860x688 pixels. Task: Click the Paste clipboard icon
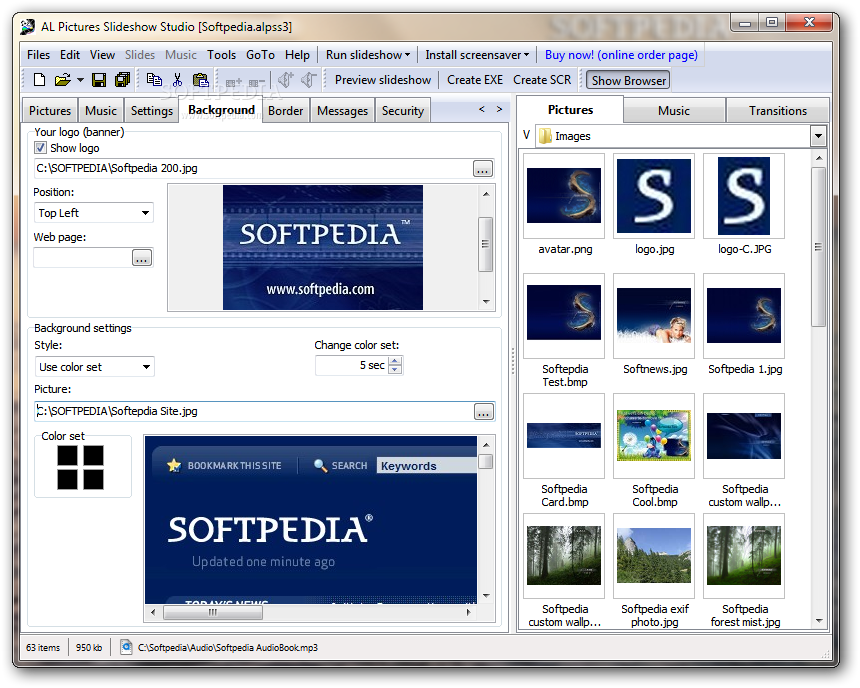[x=201, y=80]
